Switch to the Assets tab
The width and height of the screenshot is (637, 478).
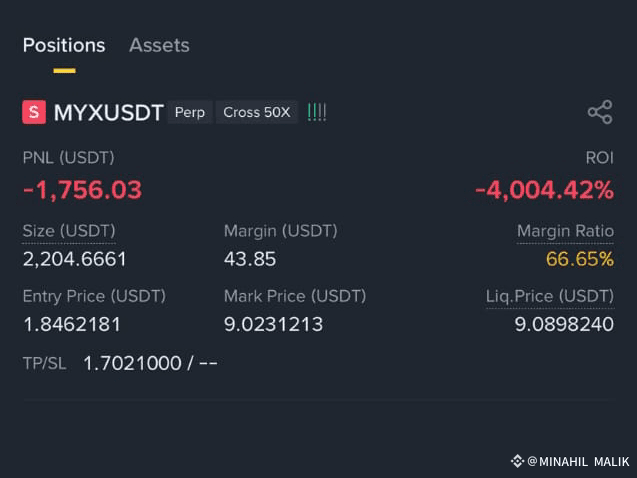[x=159, y=45]
